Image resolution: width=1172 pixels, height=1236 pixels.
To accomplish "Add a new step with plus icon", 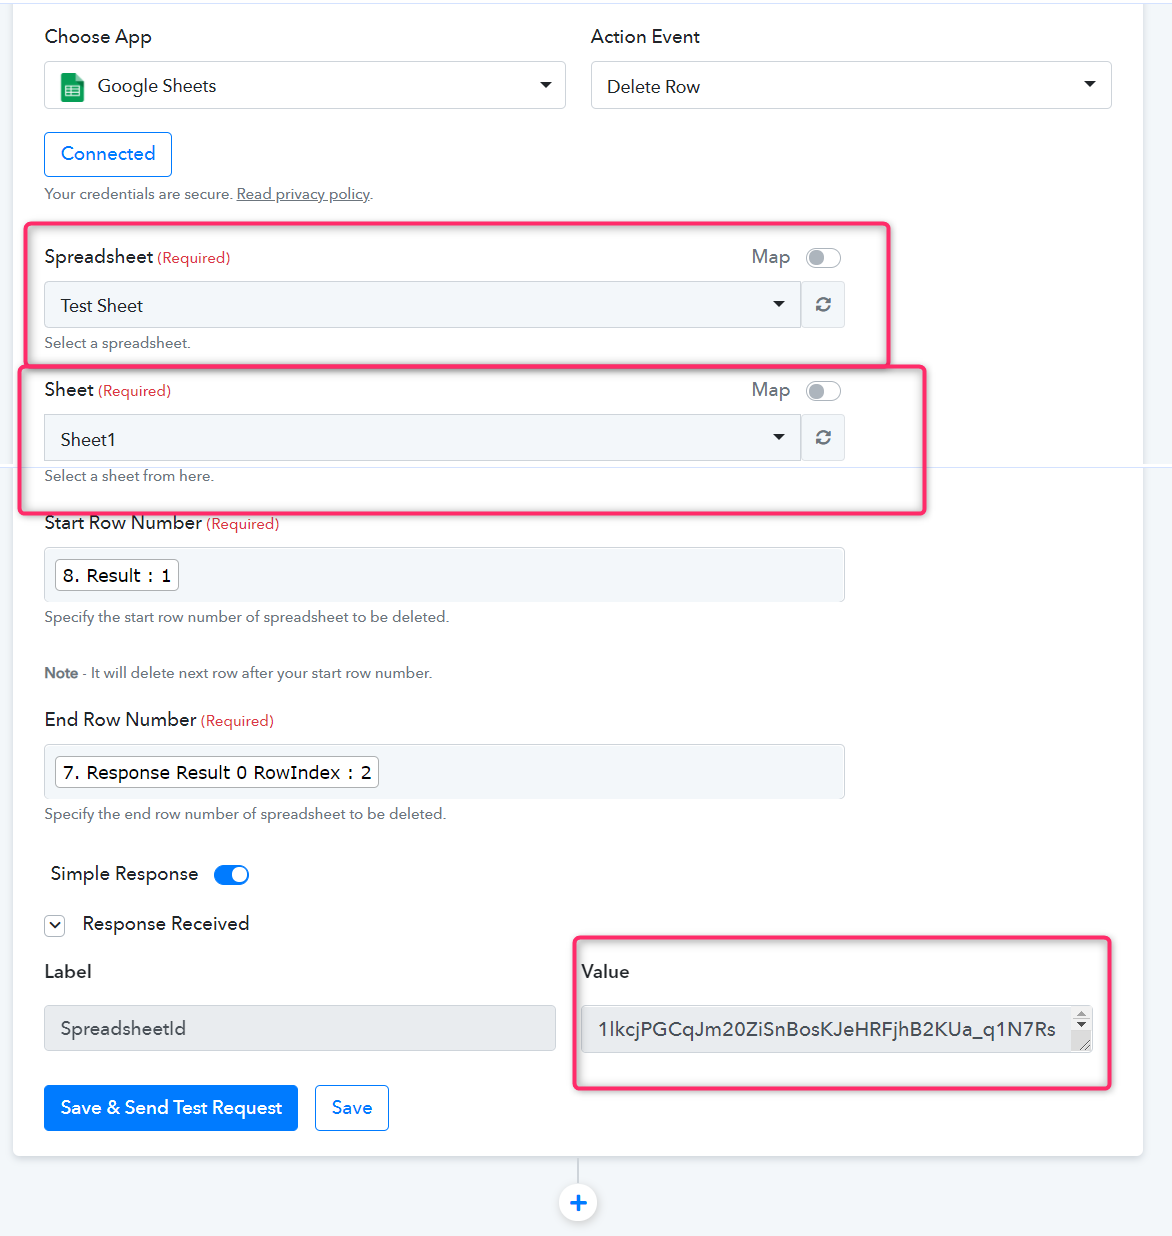I will coord(578,1202).
